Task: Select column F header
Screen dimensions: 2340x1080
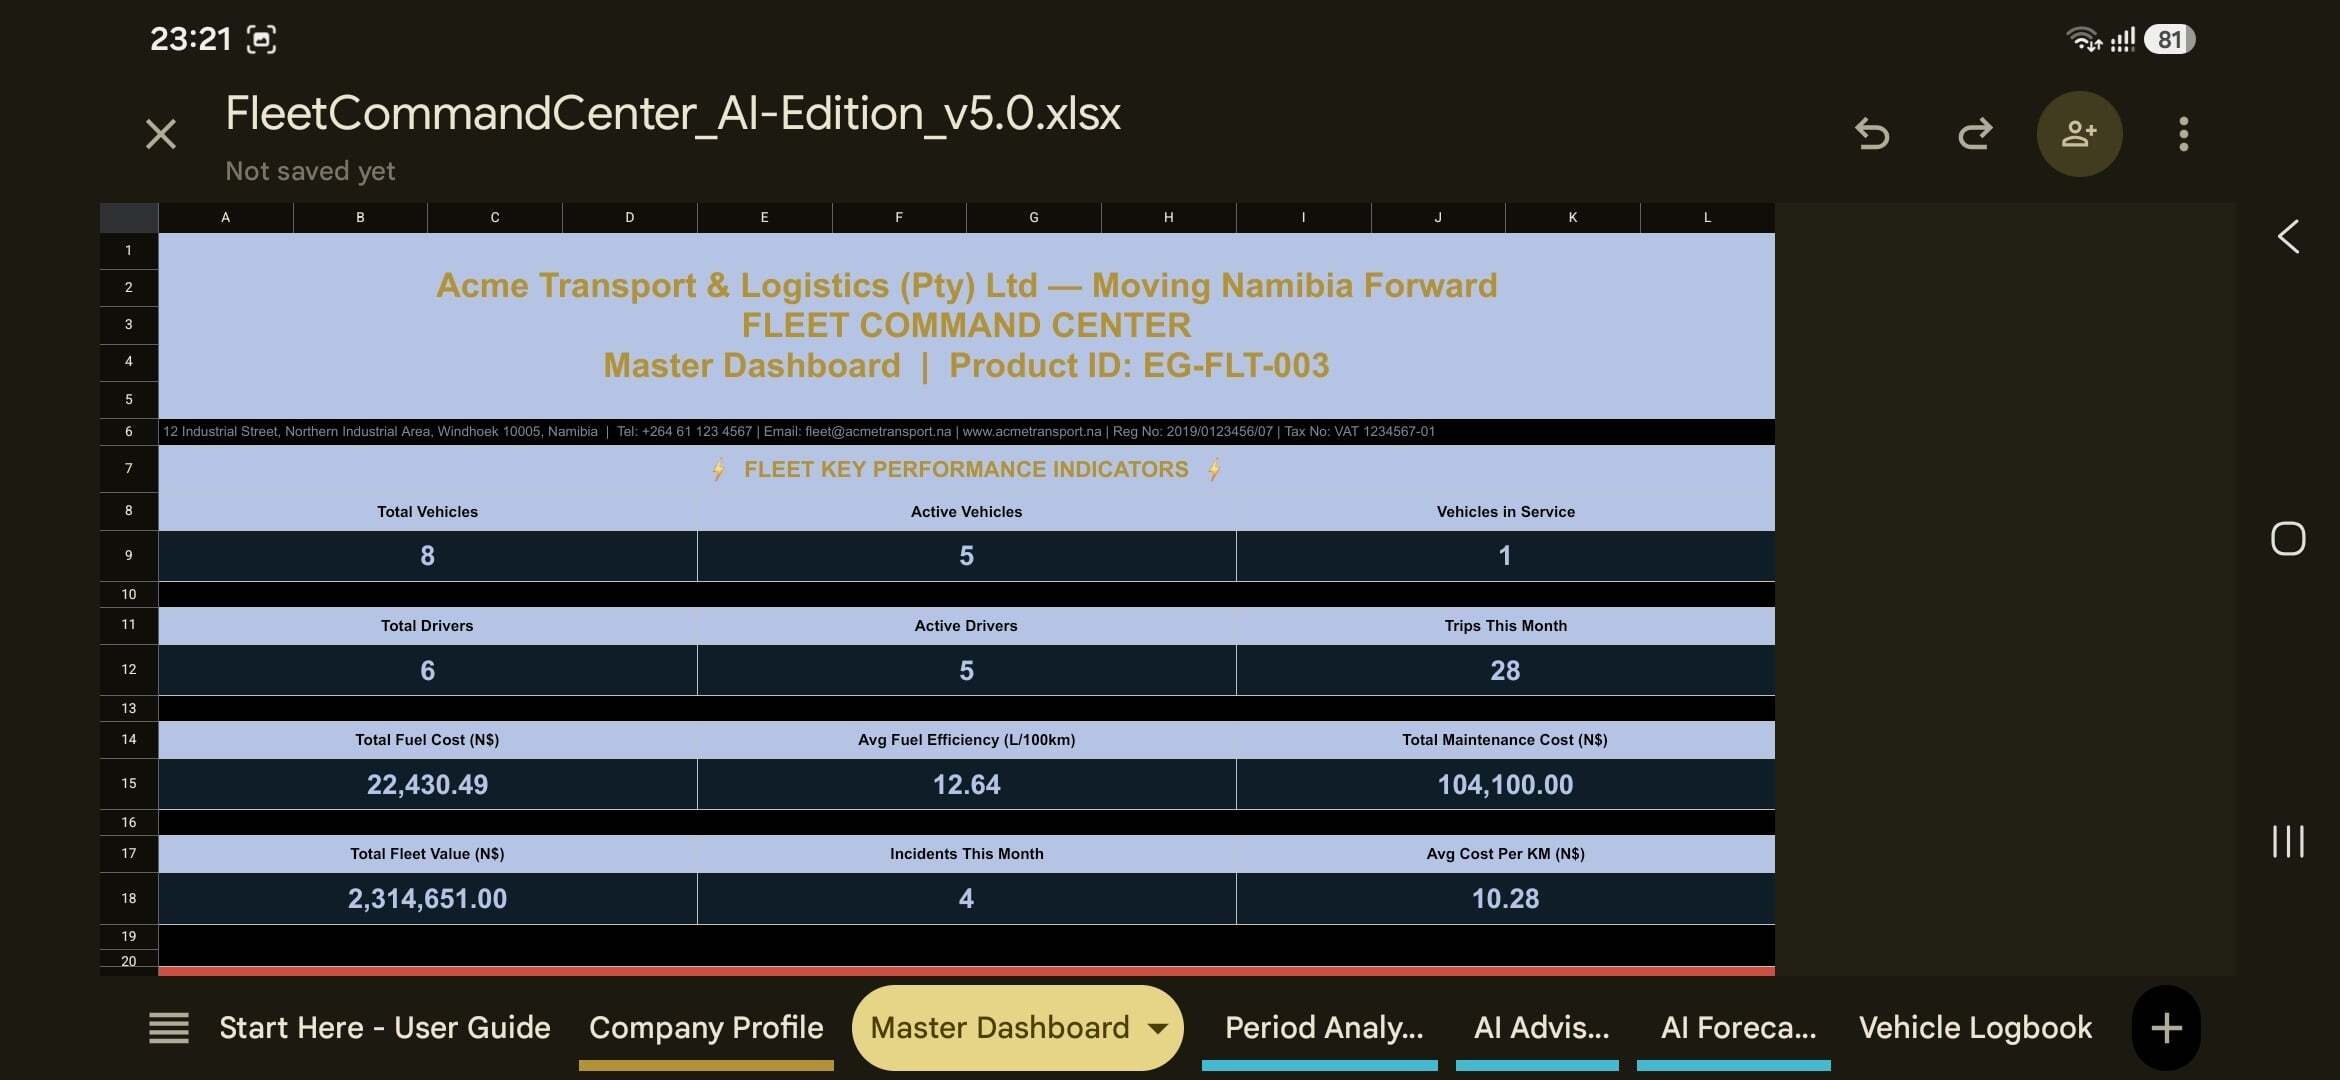Action: (899, 217)
